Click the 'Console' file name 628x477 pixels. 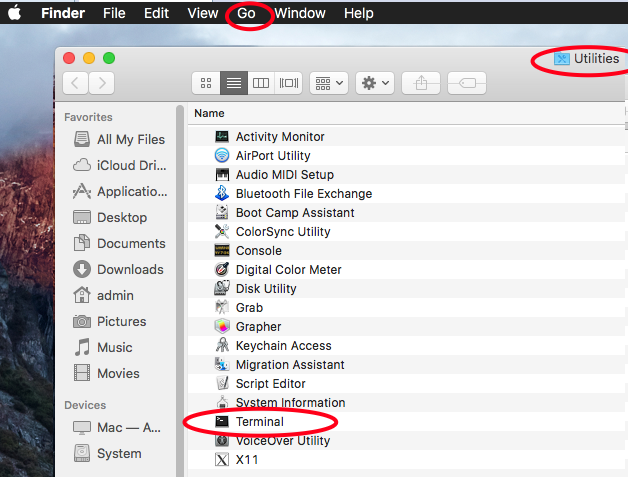click(259, 251)
